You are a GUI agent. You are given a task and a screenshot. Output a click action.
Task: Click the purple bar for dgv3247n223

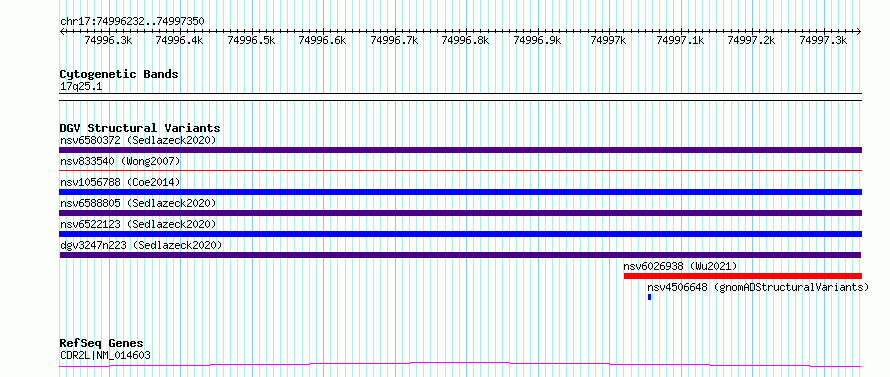(460, 255)
